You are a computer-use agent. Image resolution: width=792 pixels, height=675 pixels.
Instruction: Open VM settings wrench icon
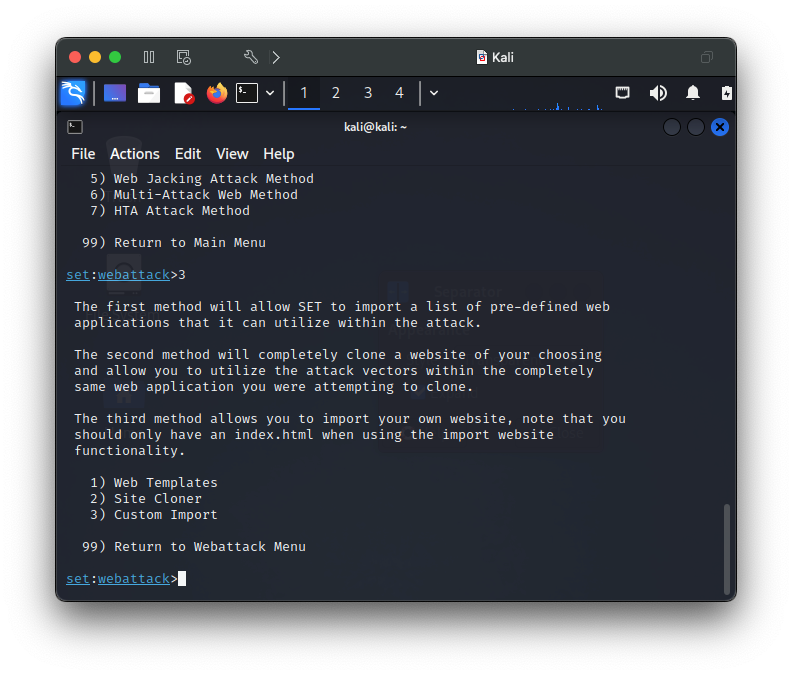click(251, 57)
